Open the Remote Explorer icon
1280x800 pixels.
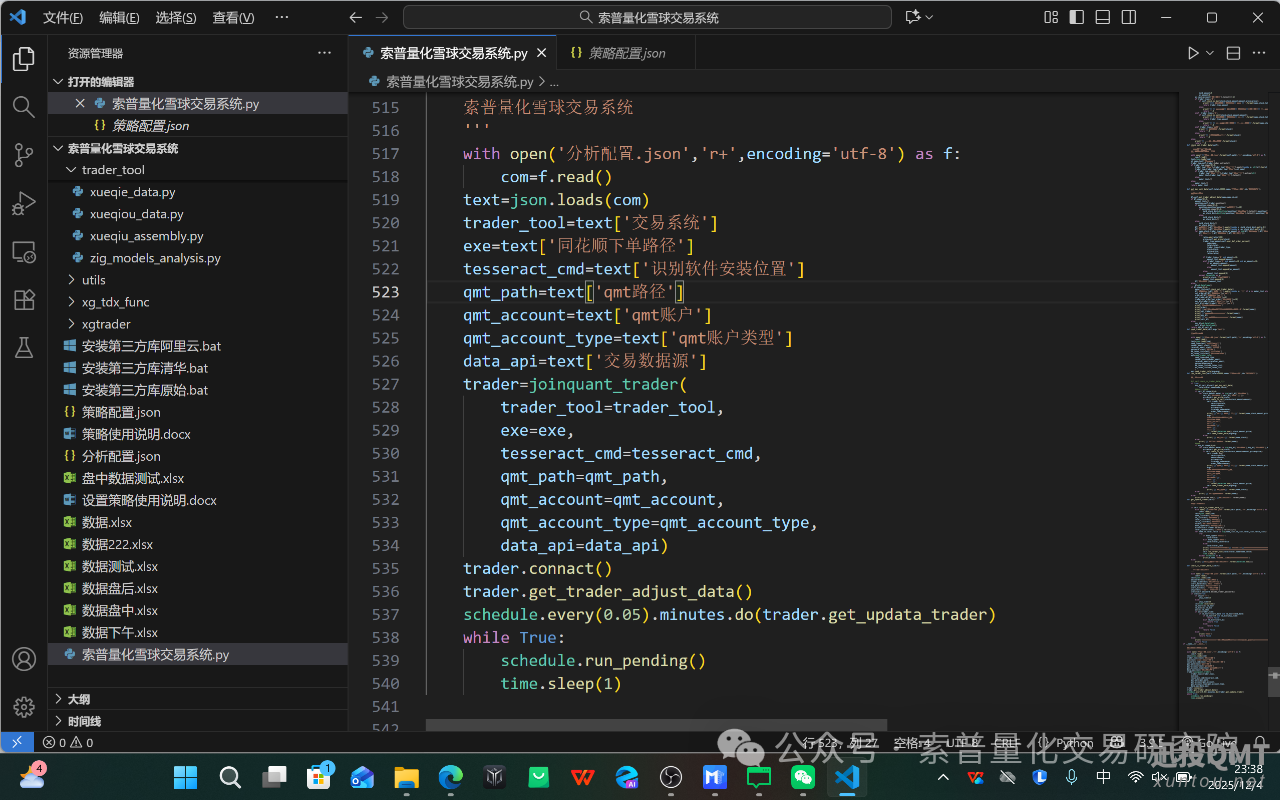point(23,251)
